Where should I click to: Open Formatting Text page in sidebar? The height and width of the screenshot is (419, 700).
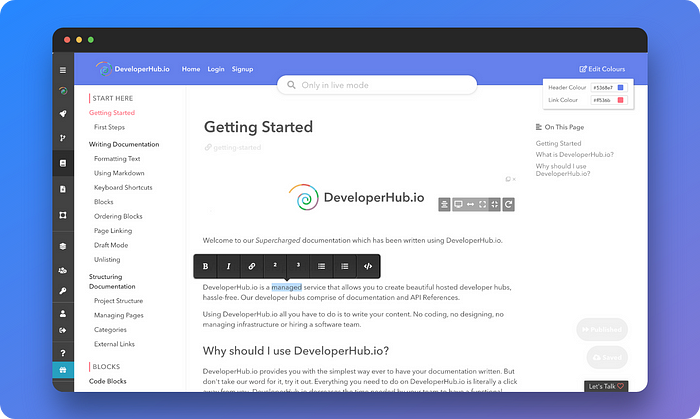(117, 159)
